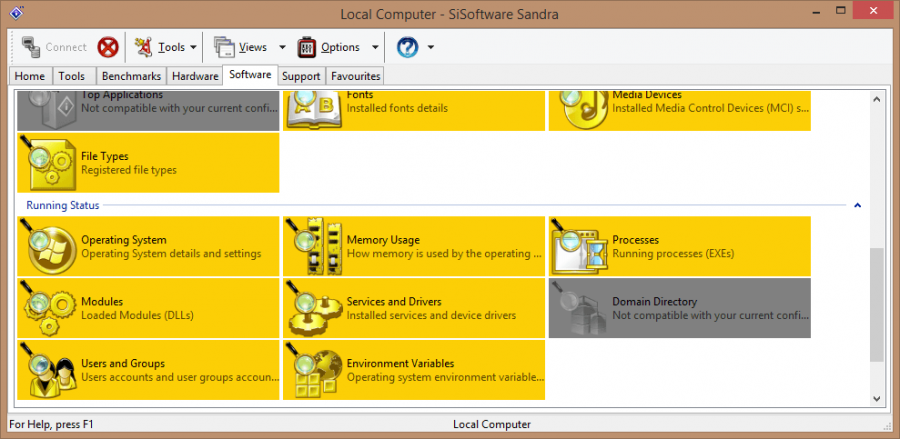Click 'Local Computer' in status bar

point(492,425)
